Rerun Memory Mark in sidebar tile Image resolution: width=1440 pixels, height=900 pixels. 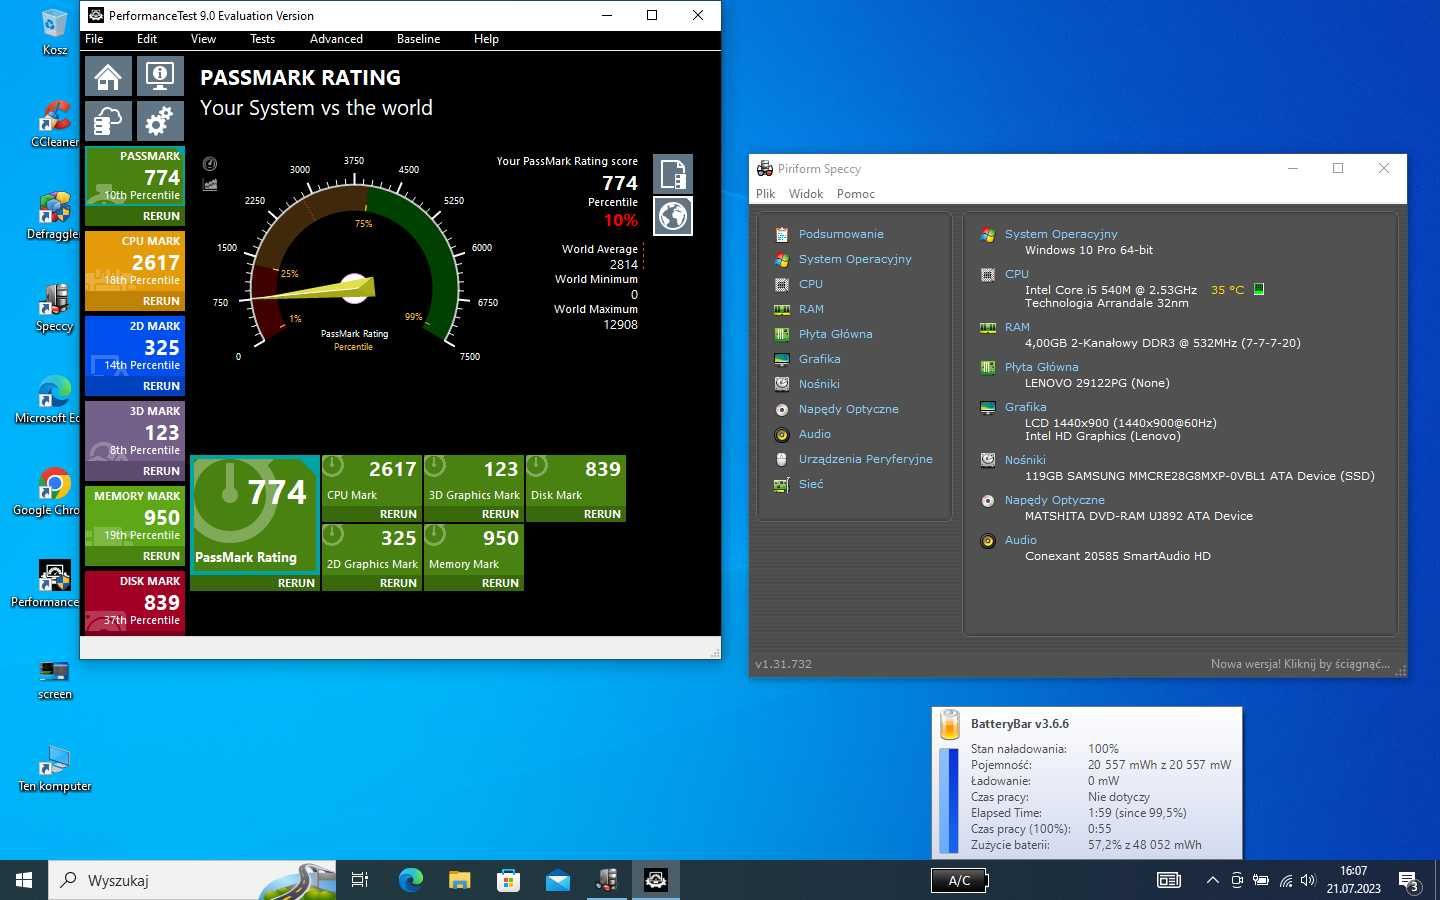(x=161, y=556)
